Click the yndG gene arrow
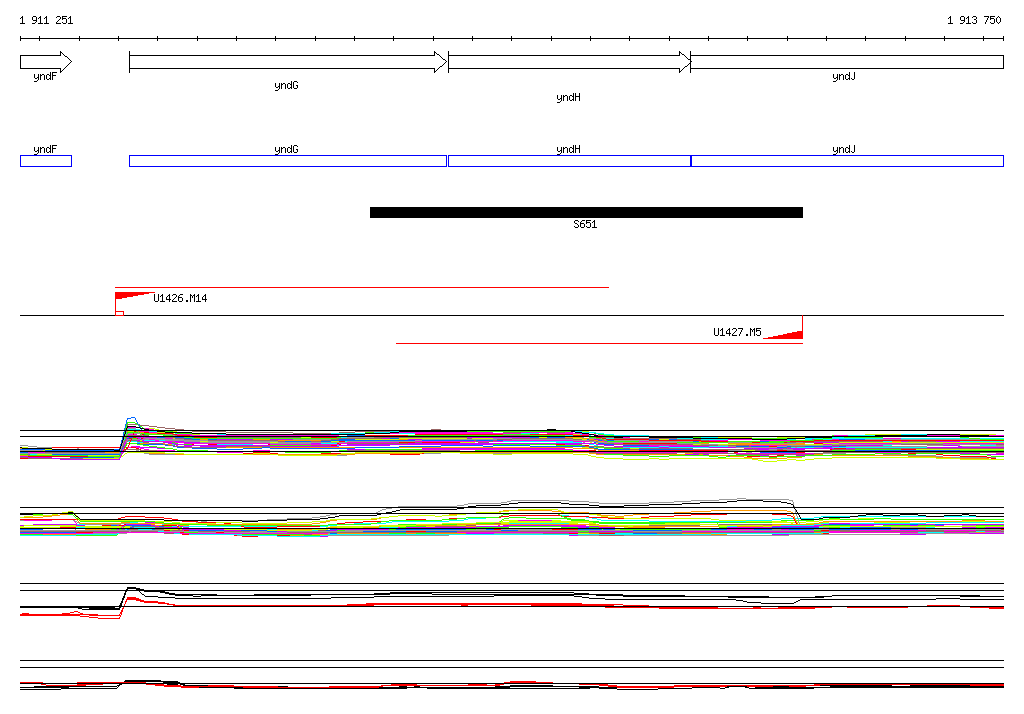Viewport: 1024px width, 714px height. pos(288,62)
